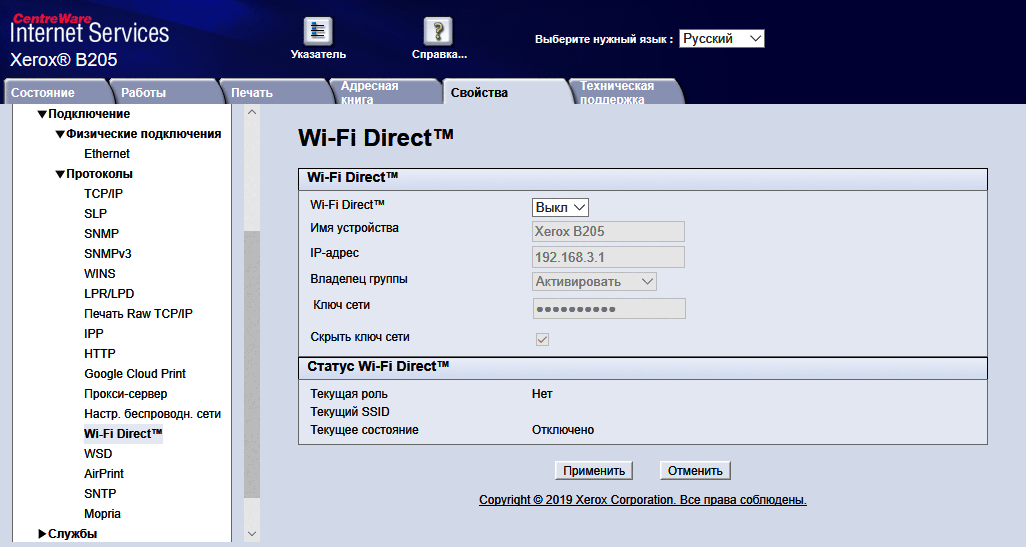The width and height of the screenshot is (1026, 547).
Task: Click sidebar scrollbar up arrow
Action: (x=252, y=112)
